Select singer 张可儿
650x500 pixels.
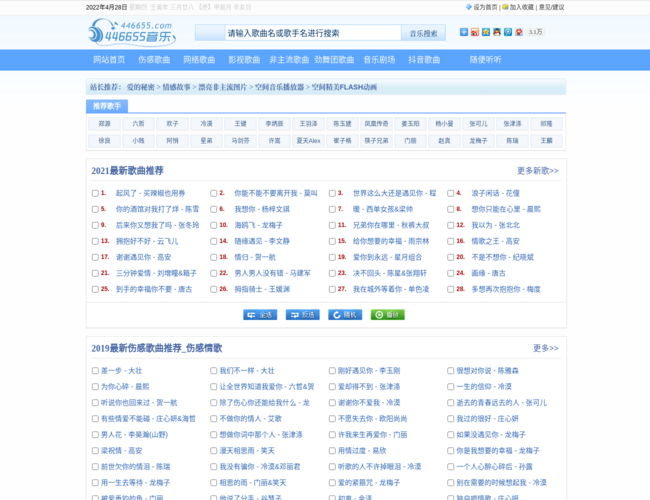pos(478,124)
